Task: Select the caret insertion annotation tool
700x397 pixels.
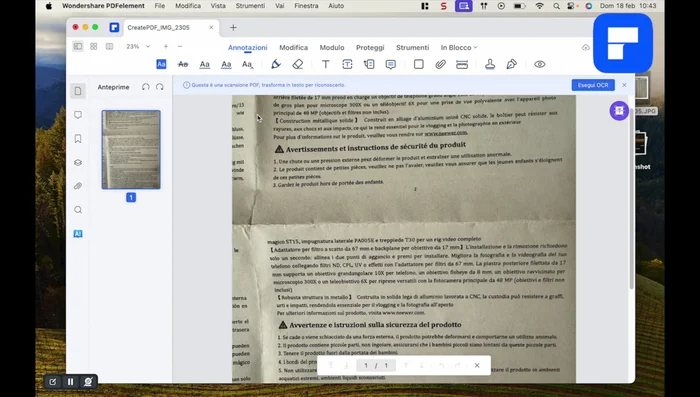Action: 248,64
